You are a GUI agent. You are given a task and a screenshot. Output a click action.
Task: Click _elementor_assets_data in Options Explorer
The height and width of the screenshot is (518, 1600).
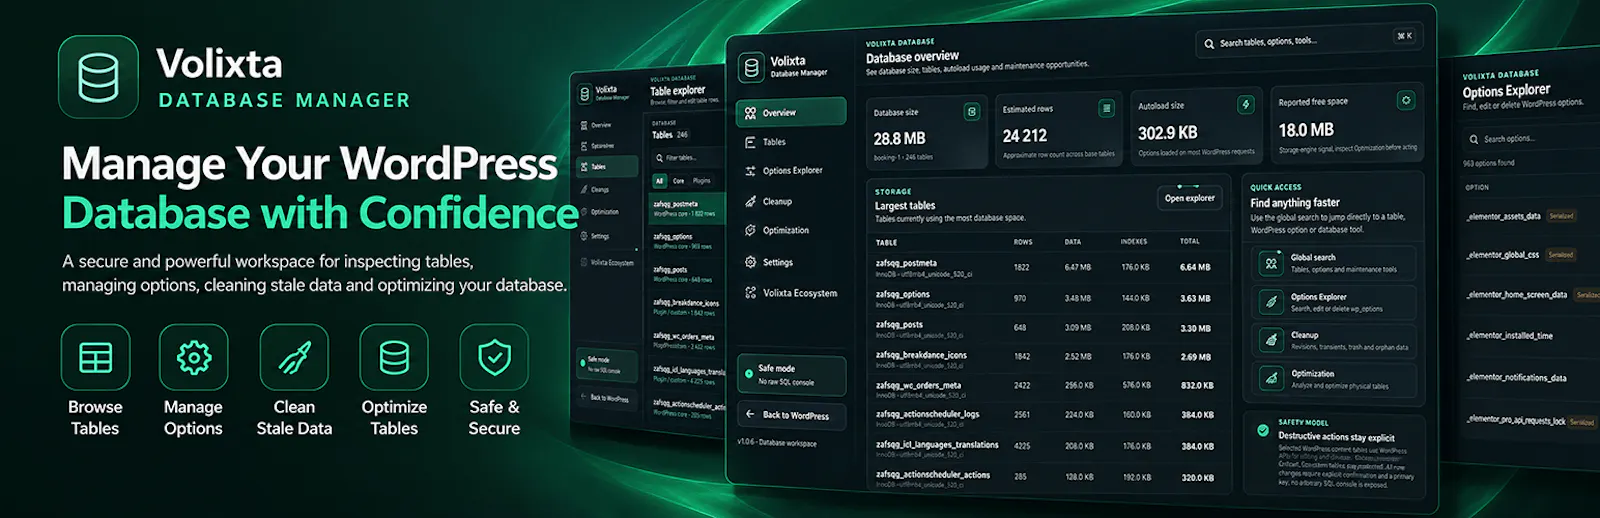[1503, 216]
